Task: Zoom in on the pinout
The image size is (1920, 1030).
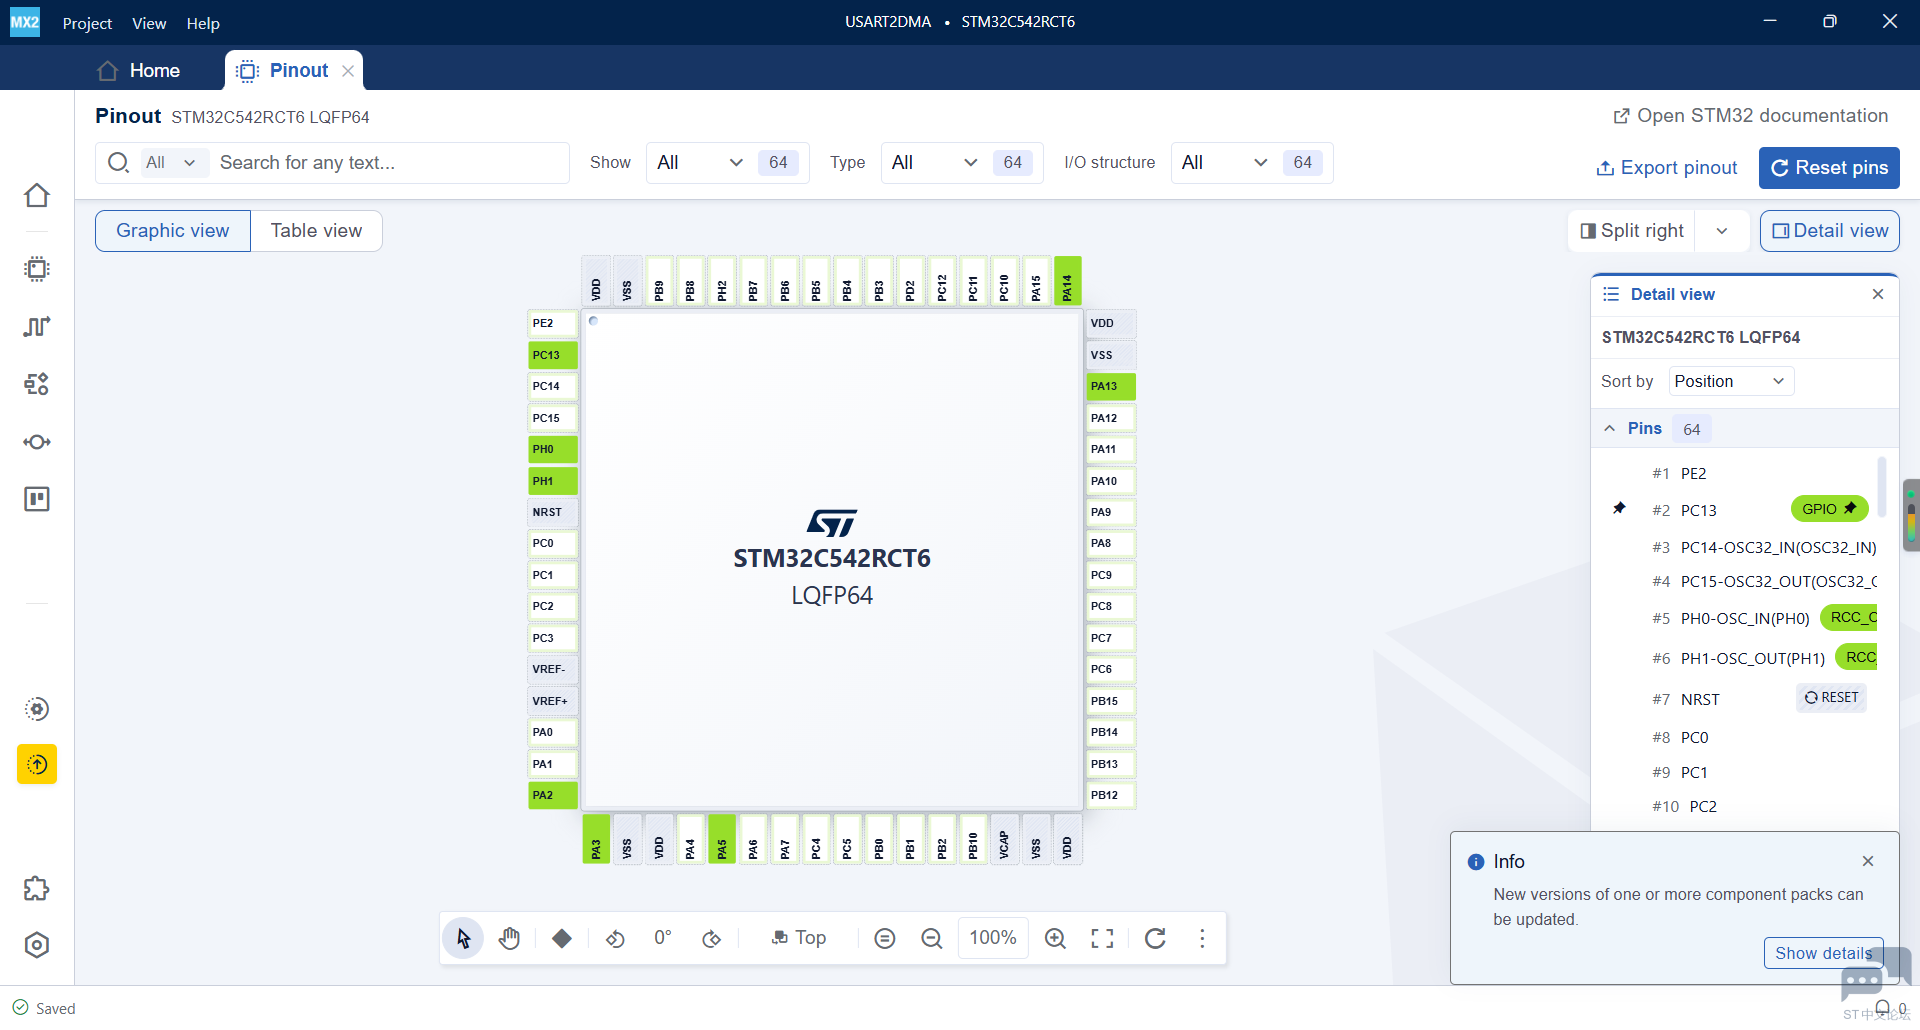Action: (x=1055, y=938)
